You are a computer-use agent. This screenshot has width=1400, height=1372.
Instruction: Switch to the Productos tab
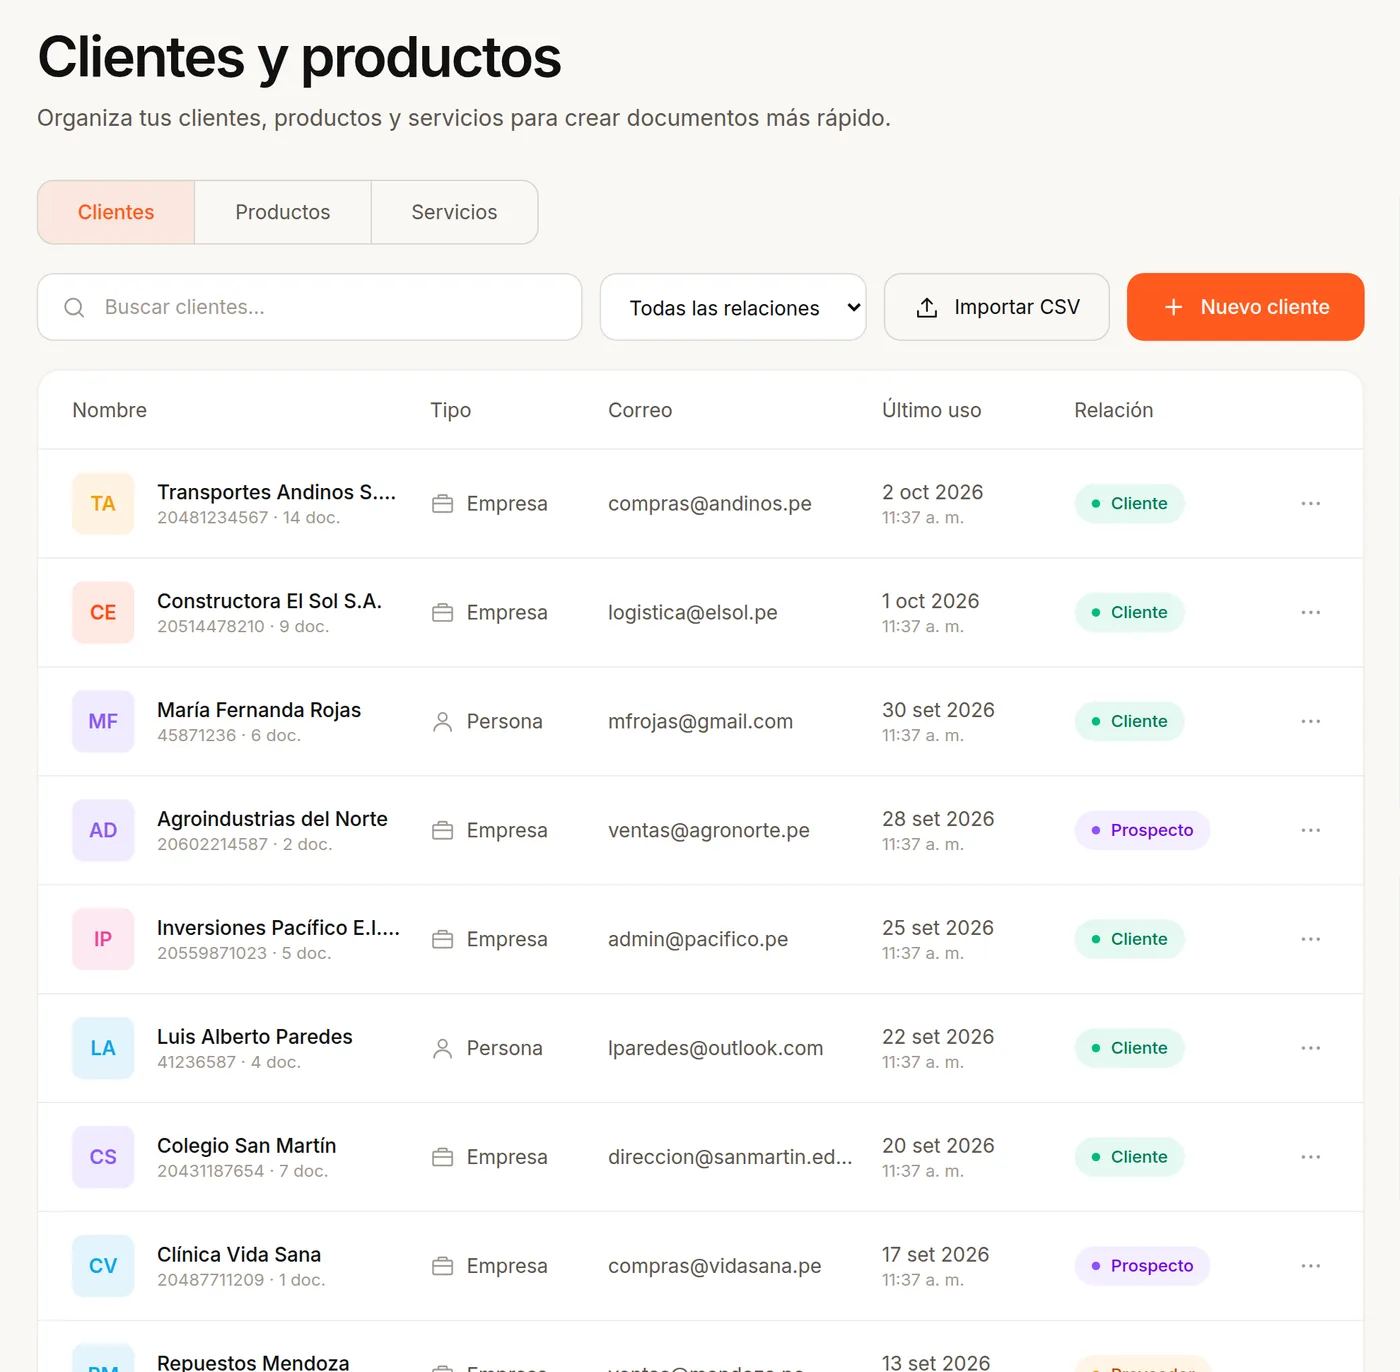pos(283,212)
